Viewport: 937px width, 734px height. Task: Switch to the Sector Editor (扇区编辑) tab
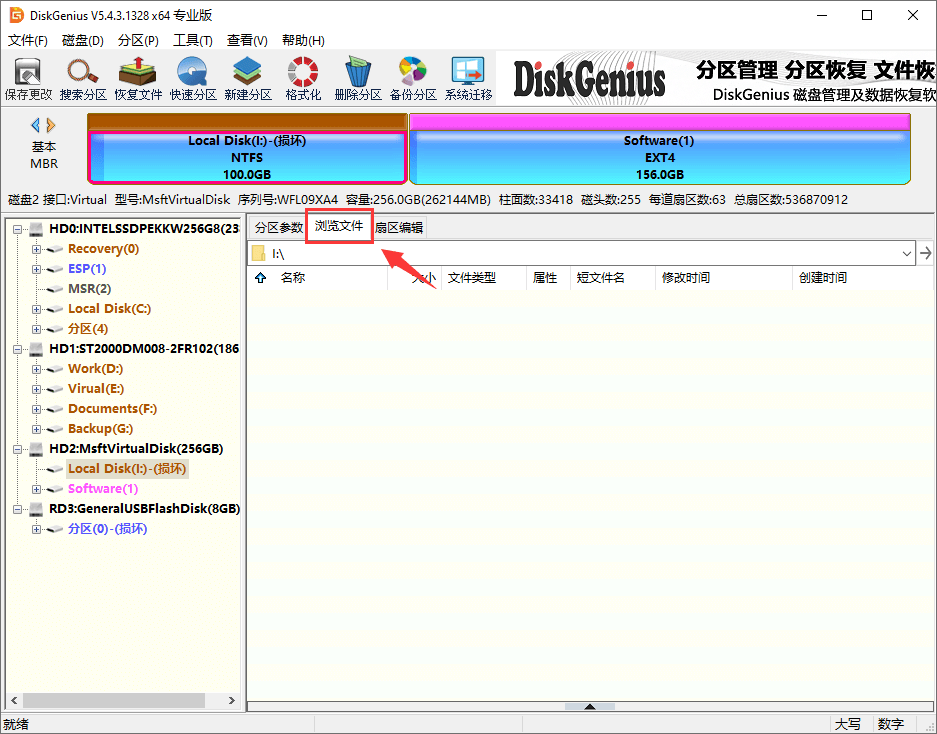click(399, 228)
